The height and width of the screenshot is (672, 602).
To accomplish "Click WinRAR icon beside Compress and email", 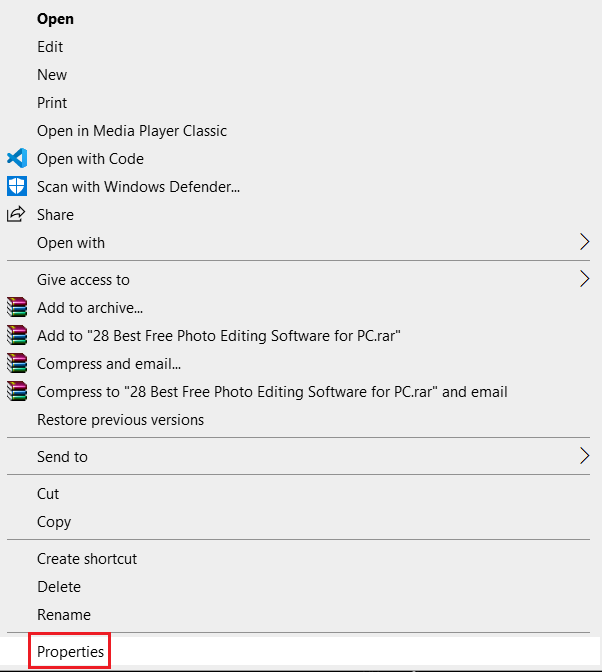I will click(x=17, y=363).
